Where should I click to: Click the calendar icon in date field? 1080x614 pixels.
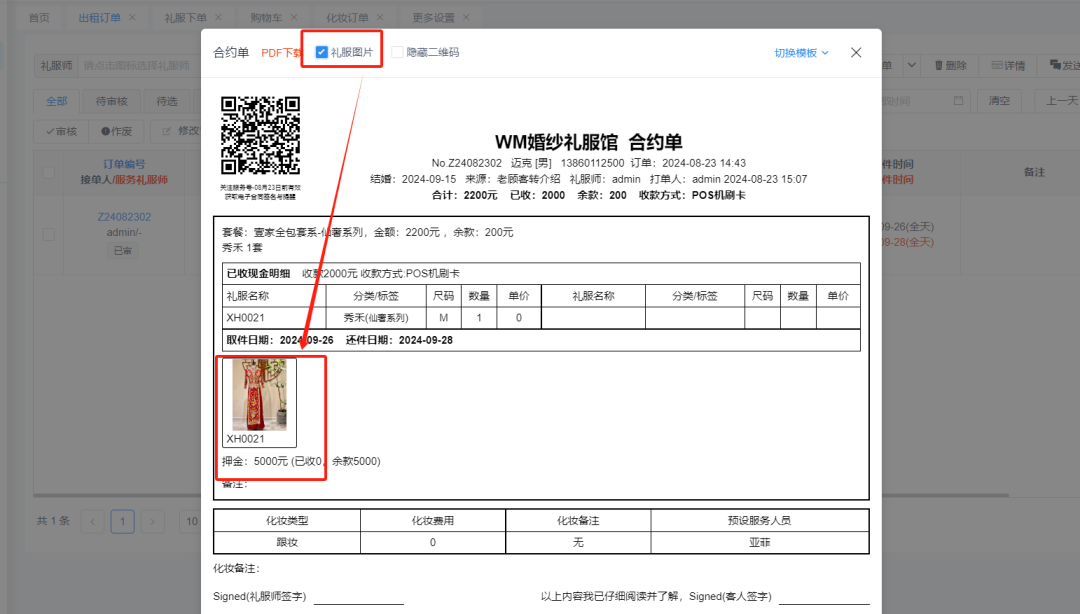click(x=958, y=101)
